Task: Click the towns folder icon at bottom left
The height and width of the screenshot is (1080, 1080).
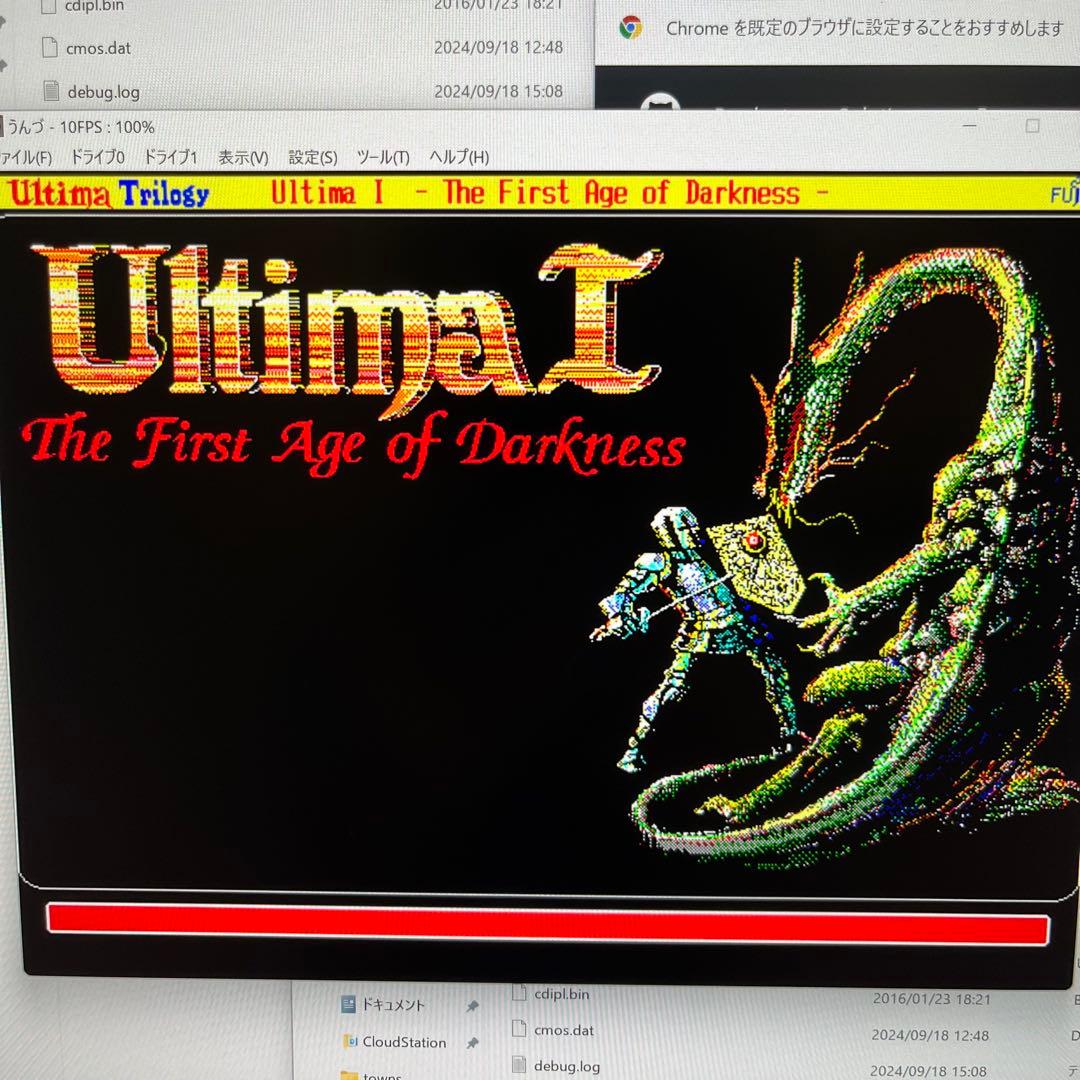Action: point(349,1075)
